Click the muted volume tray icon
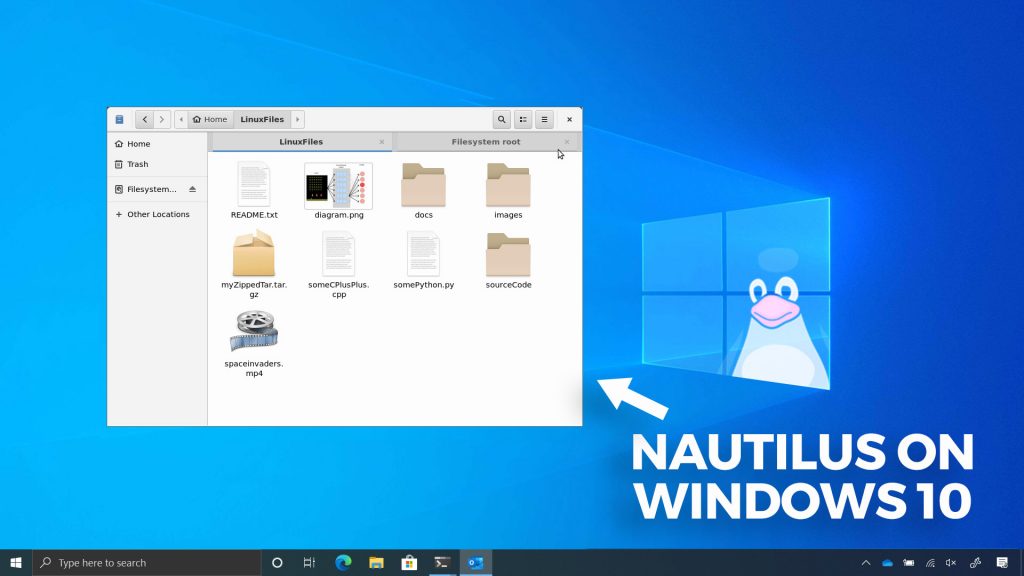 point(951,562)
